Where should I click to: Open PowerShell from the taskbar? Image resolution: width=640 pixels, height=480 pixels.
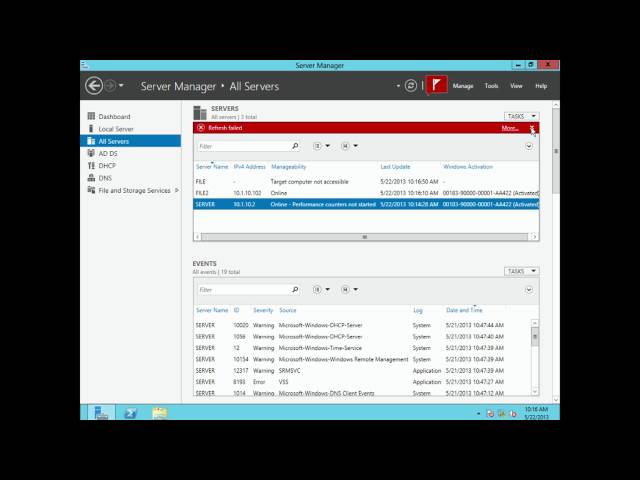[131, 413]
